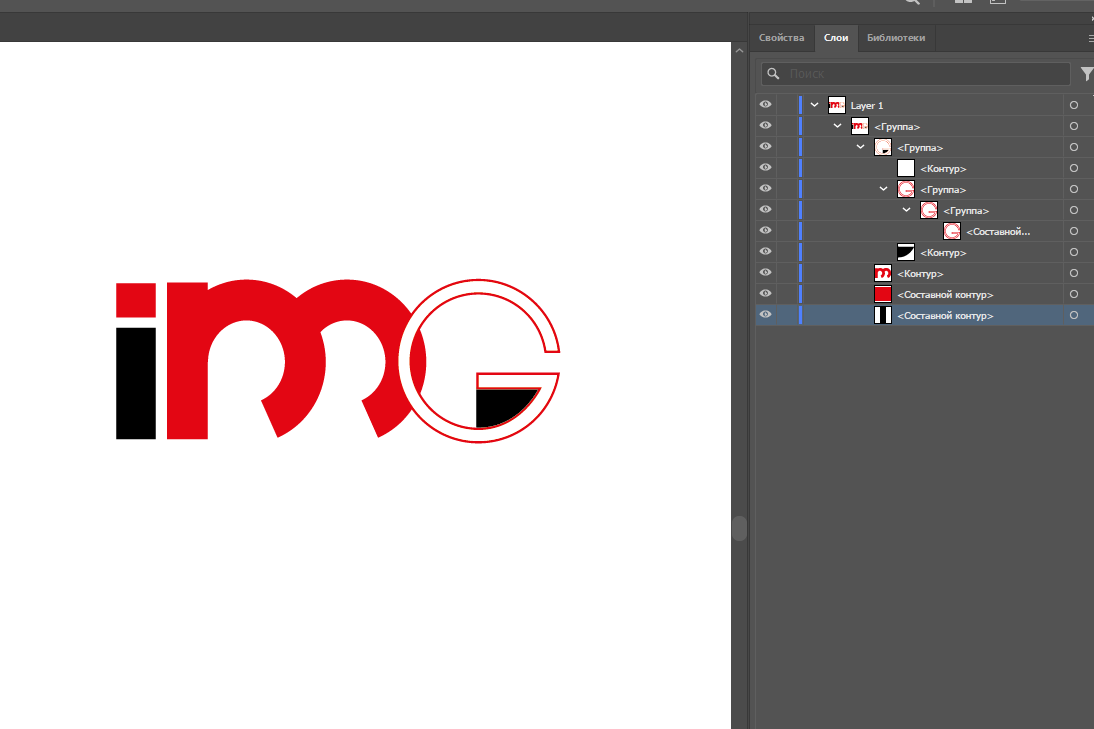Click target circle of truncated Составной… row

pyautogui.click(x=1073, y=231)
